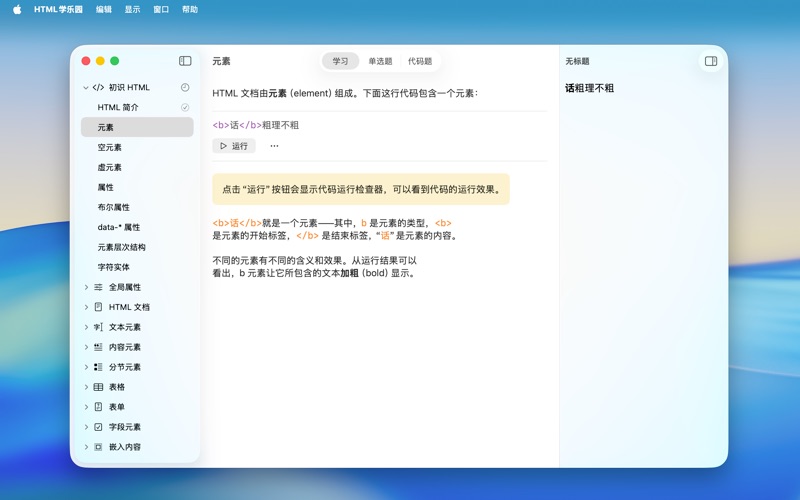Screen dimensions: 800x500
Task: Toggle the right inspector panel icon
Action: point(711,61)
